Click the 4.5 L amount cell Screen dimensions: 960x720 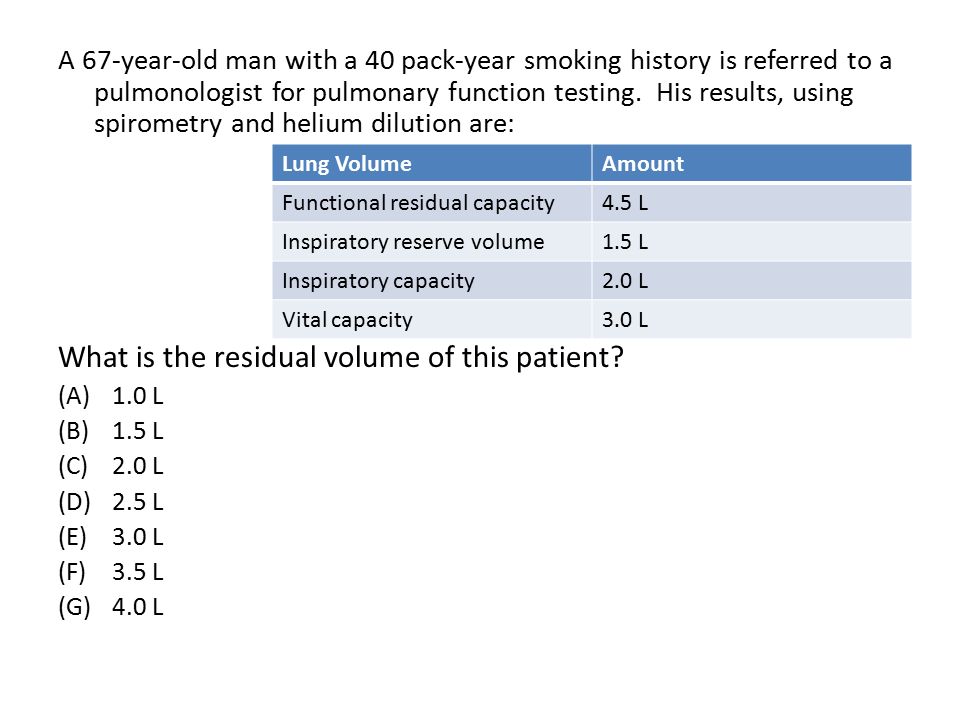pos(752,203)
